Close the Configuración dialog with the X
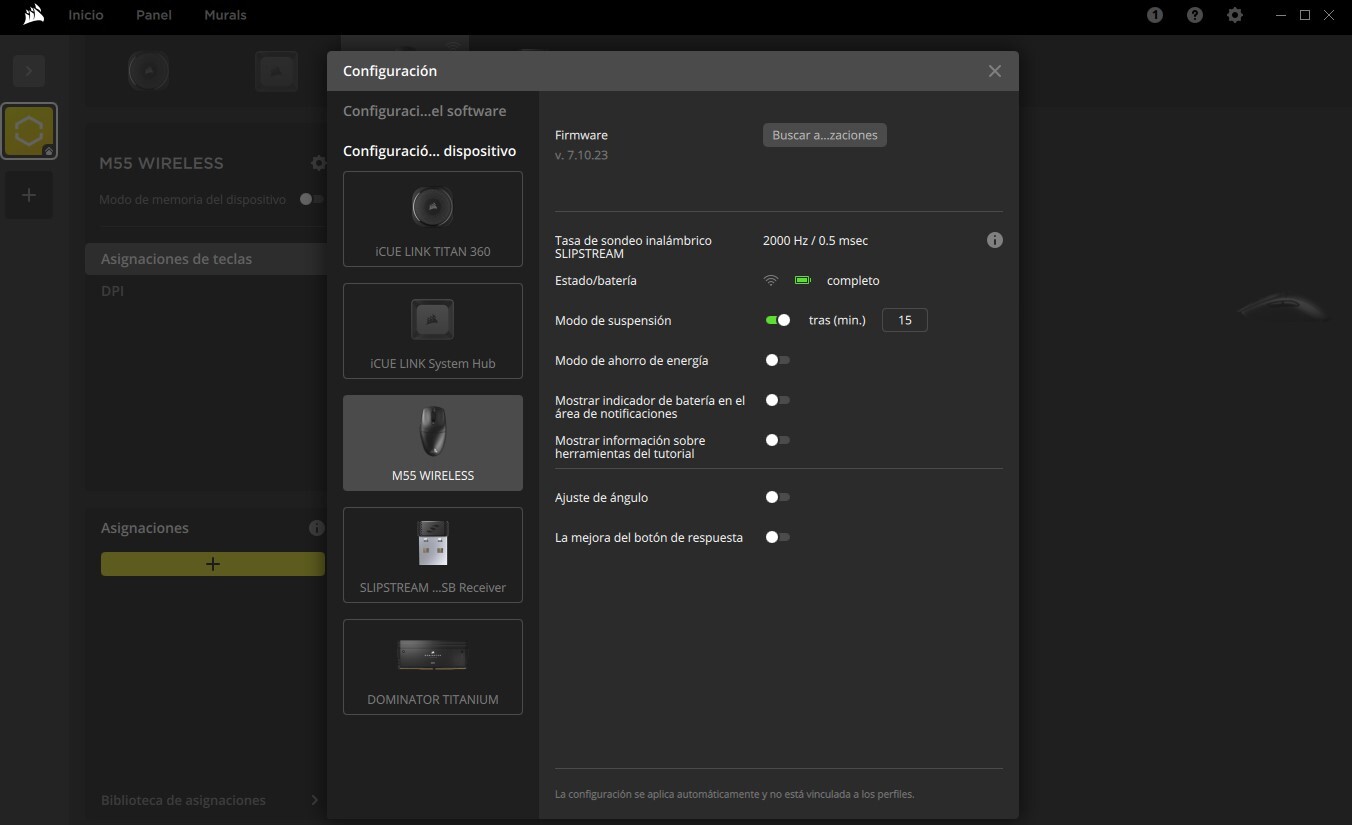 point(994,71)
